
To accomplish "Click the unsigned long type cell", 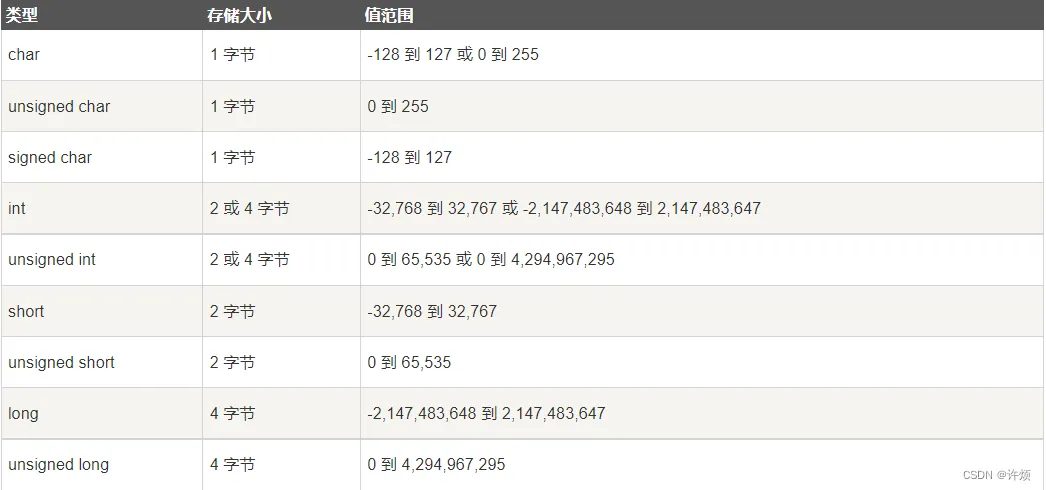I will point(58,464).
